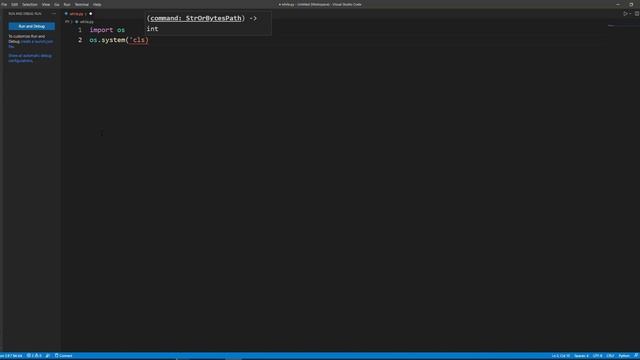
Task: Click the unsaved dot on the editor tab
Action: pos(91,13)
